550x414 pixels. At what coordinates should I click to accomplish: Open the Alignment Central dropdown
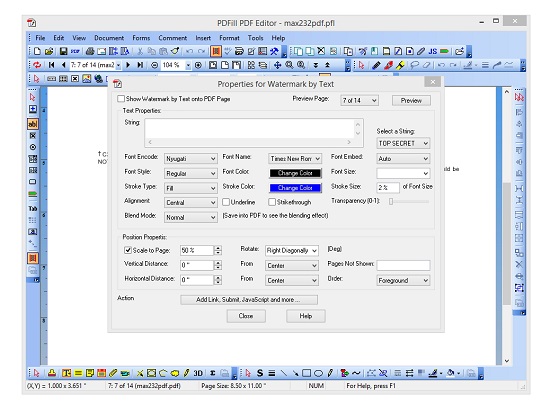pyautogui.click(x=191, y=202)
